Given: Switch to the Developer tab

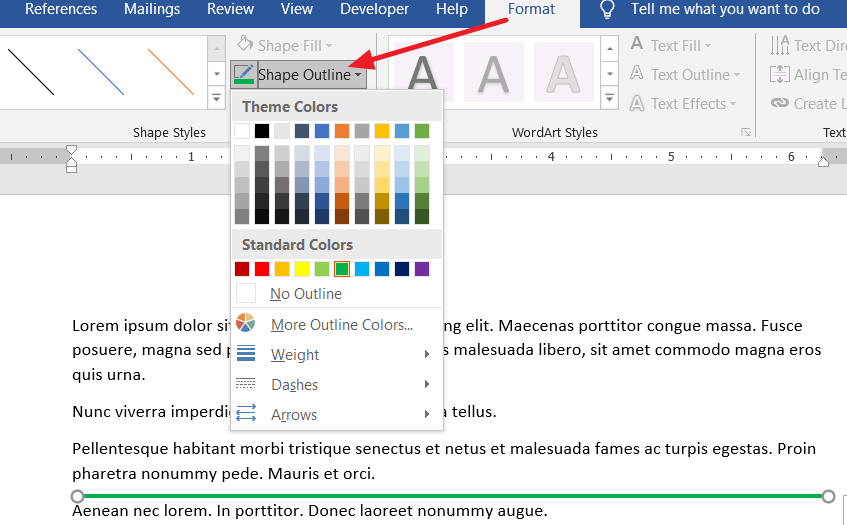Looking at the screenshot, I should (x=374, y=9).
